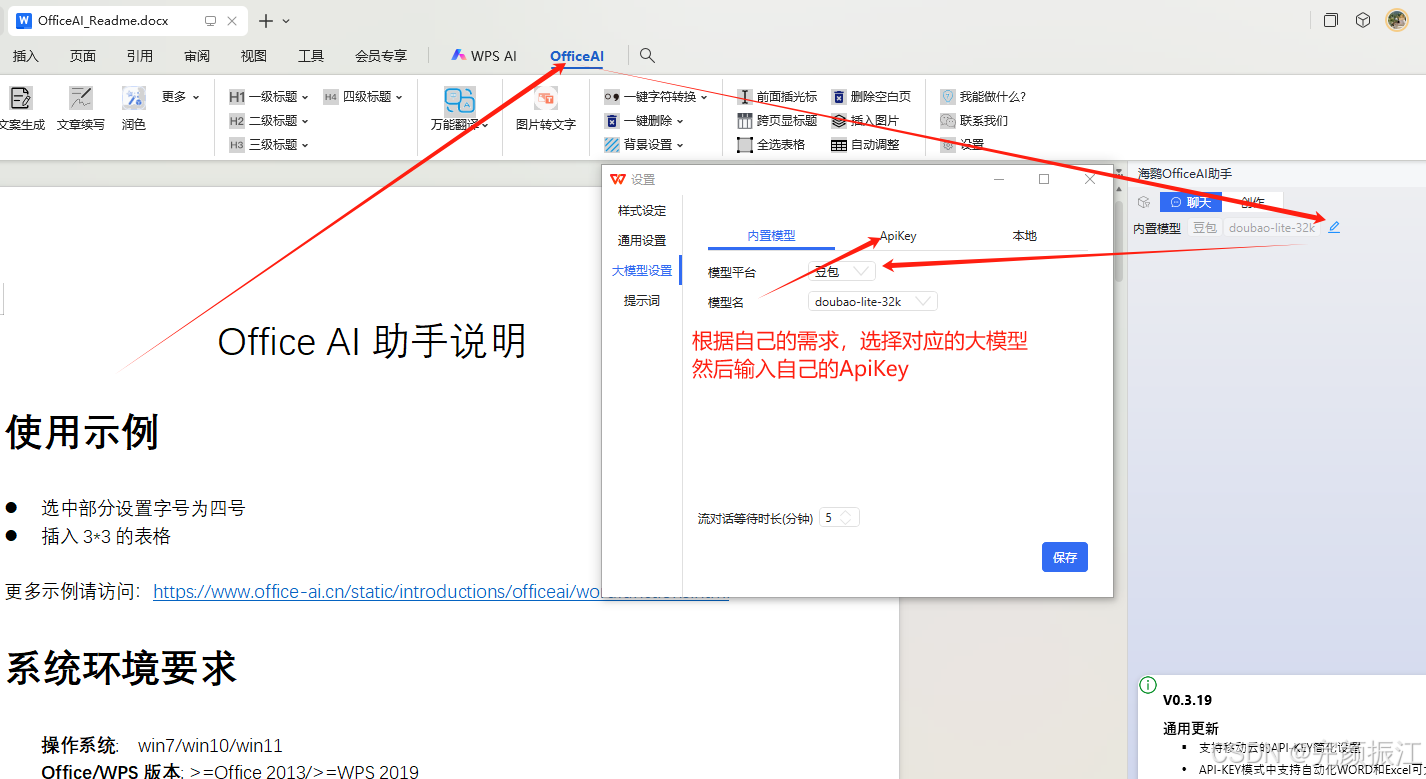Select 通用设置 in settings sidebar
The image size is (1426, 779).
[x=642, y=241]
